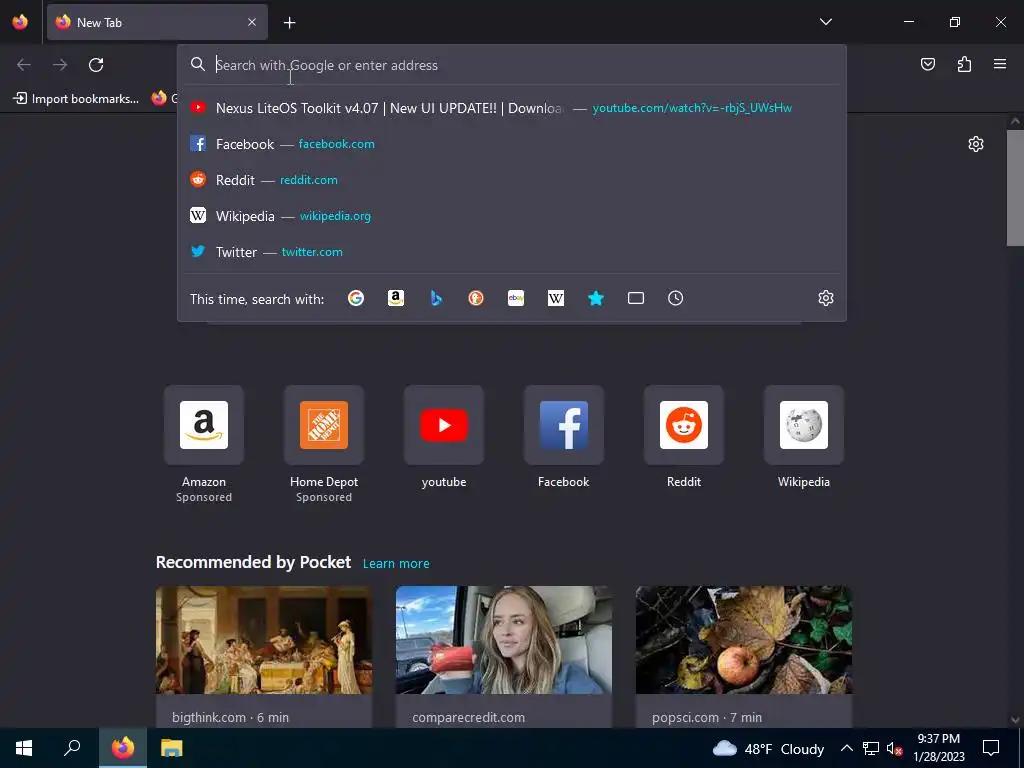
Task: Expand the List all tabs arrow
Action: pyautogui.click(x=825, y=22)
